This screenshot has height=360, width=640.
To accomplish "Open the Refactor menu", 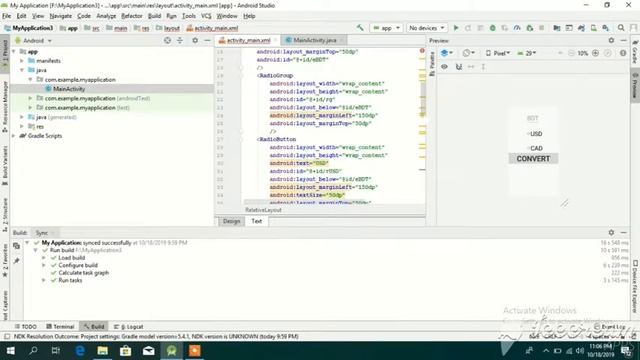I will click(x=132, y=16).
